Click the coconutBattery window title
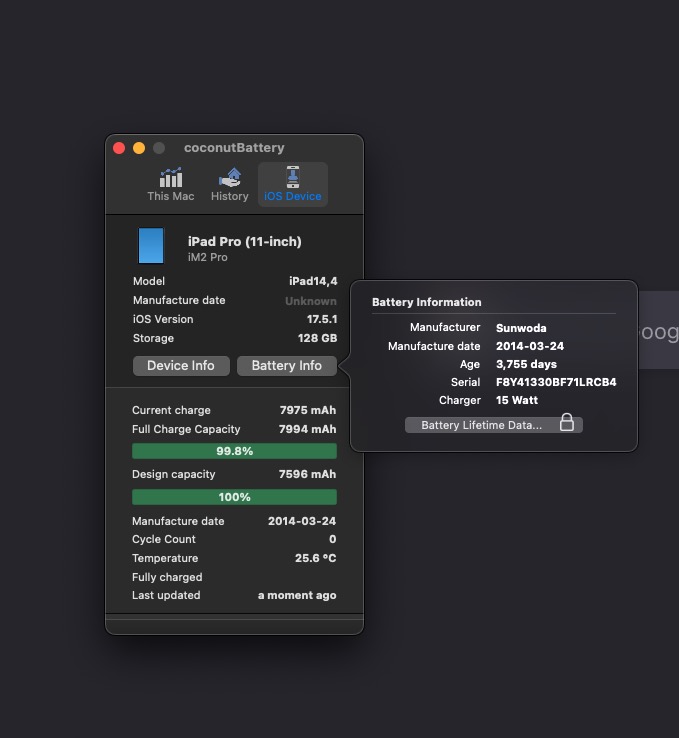Screen dimensions: 679x738 tap(234, 148)
